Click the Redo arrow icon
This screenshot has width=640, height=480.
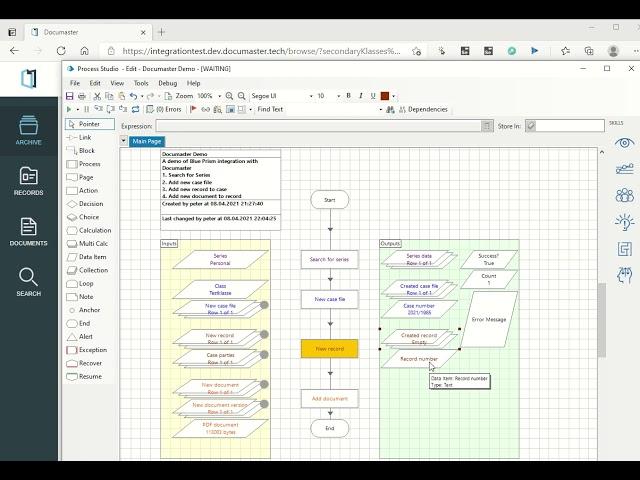point(150,96)
